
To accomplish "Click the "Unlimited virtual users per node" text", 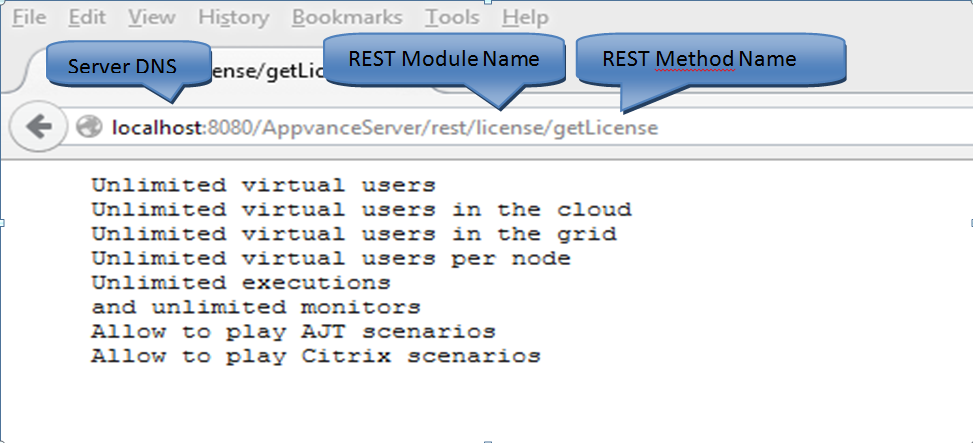I will click(x=331, y=259).
